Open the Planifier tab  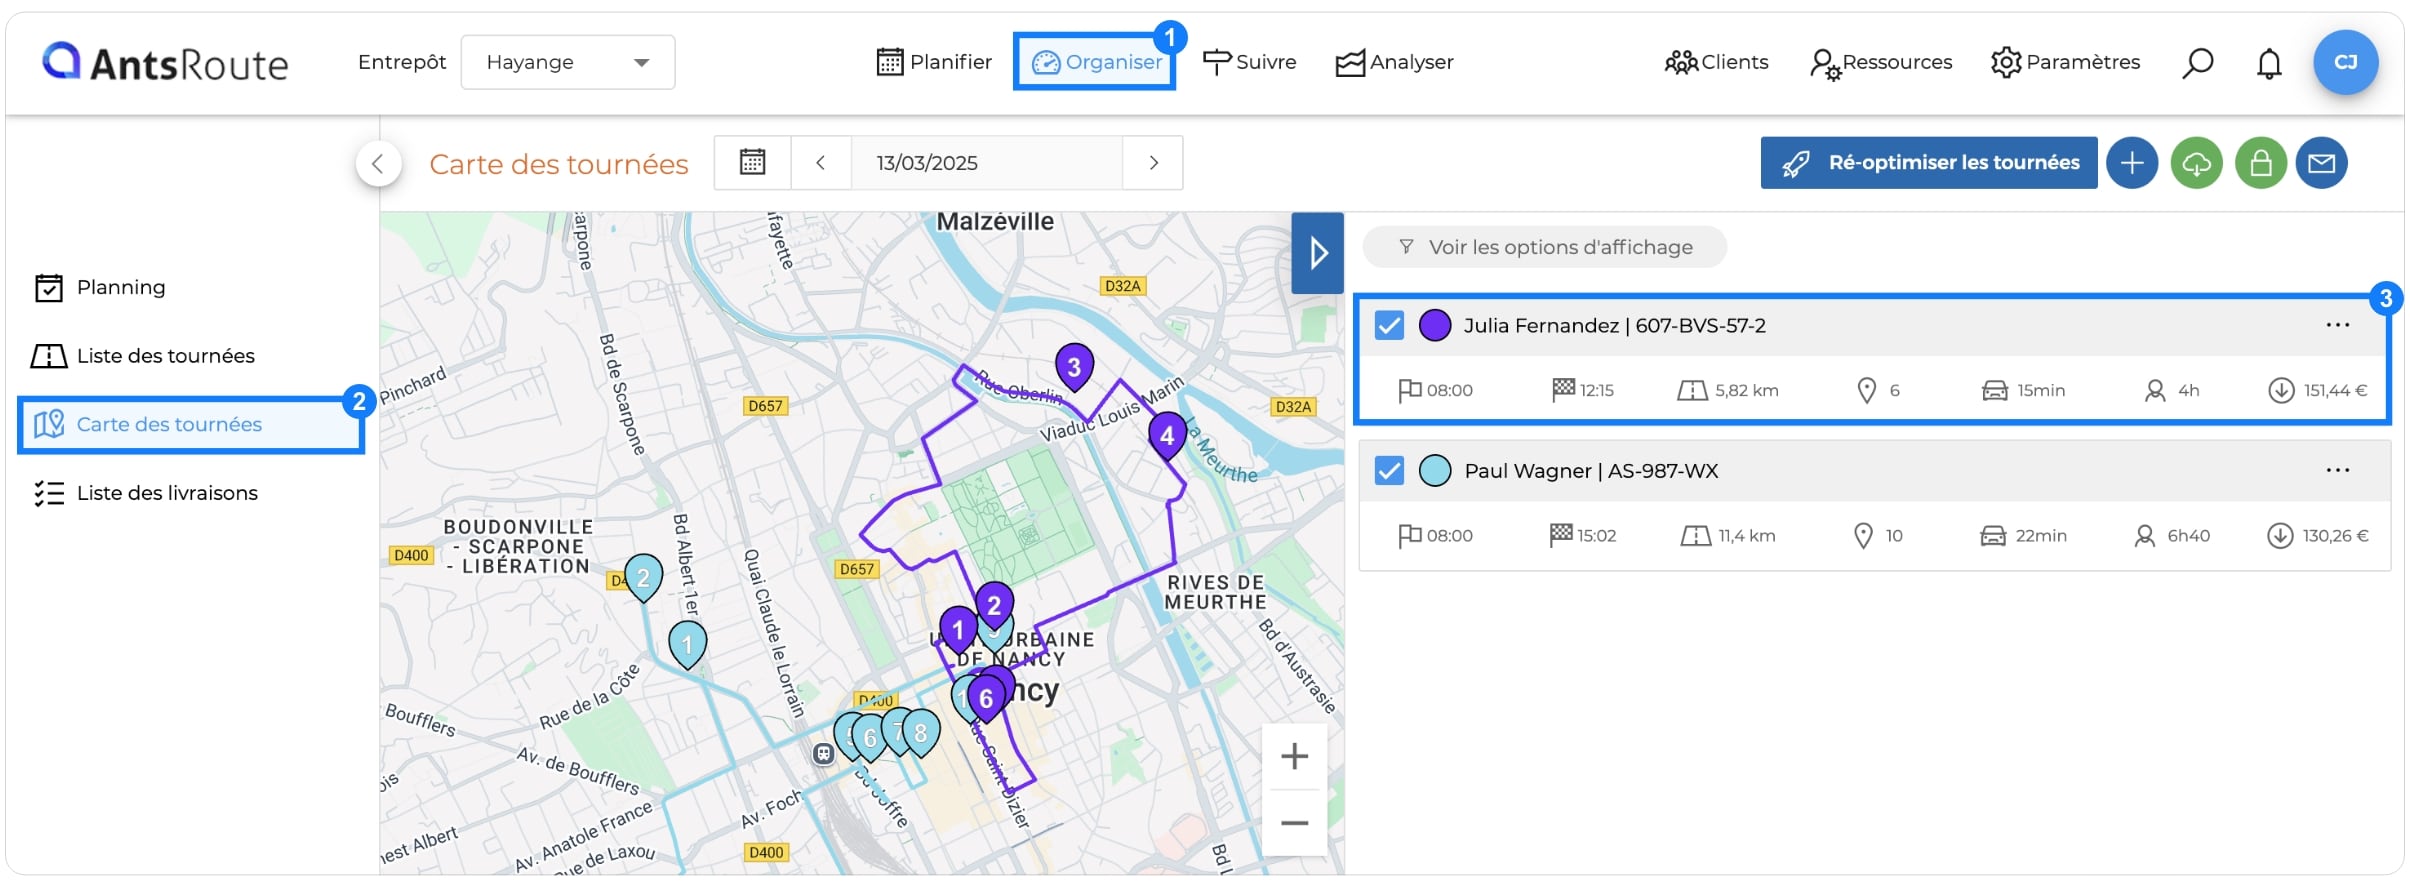pyautogui.click(x=934, y=62)
